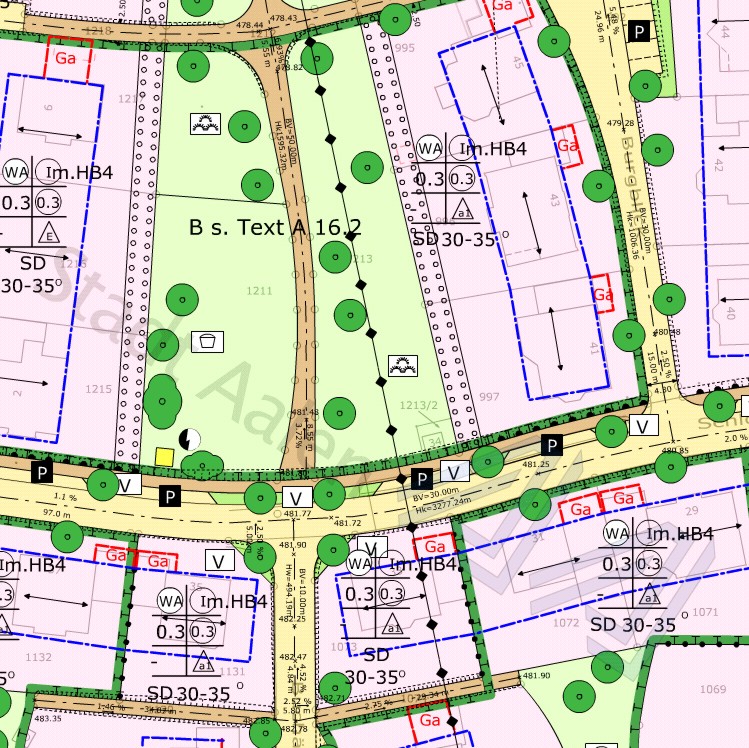Click parcel number 997
The width and height of the screenshot is (749, 748).
487,398
